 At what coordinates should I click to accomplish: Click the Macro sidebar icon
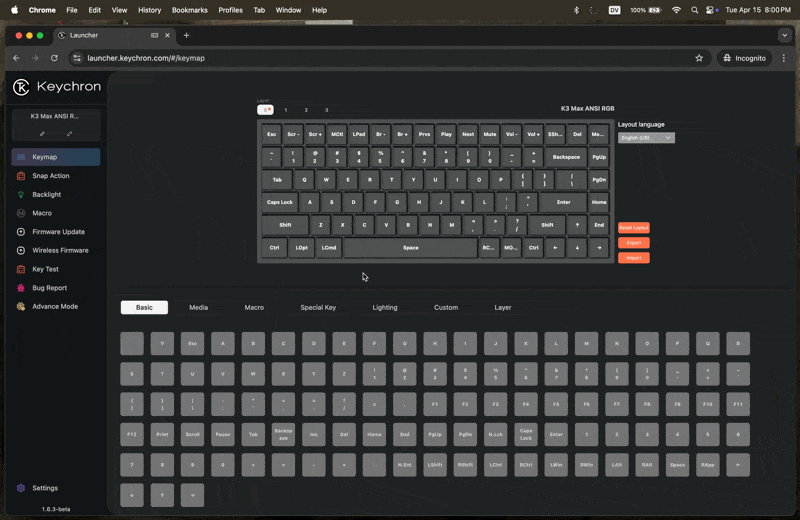pos(21,213)
